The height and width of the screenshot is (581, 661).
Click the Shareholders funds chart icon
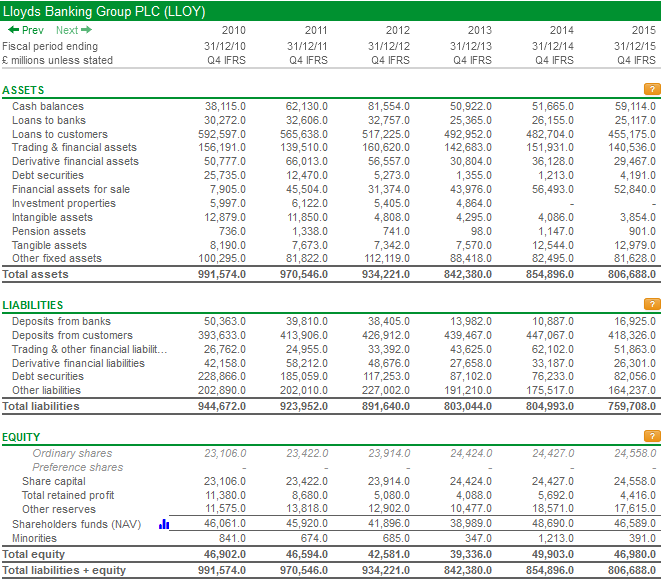164,524
